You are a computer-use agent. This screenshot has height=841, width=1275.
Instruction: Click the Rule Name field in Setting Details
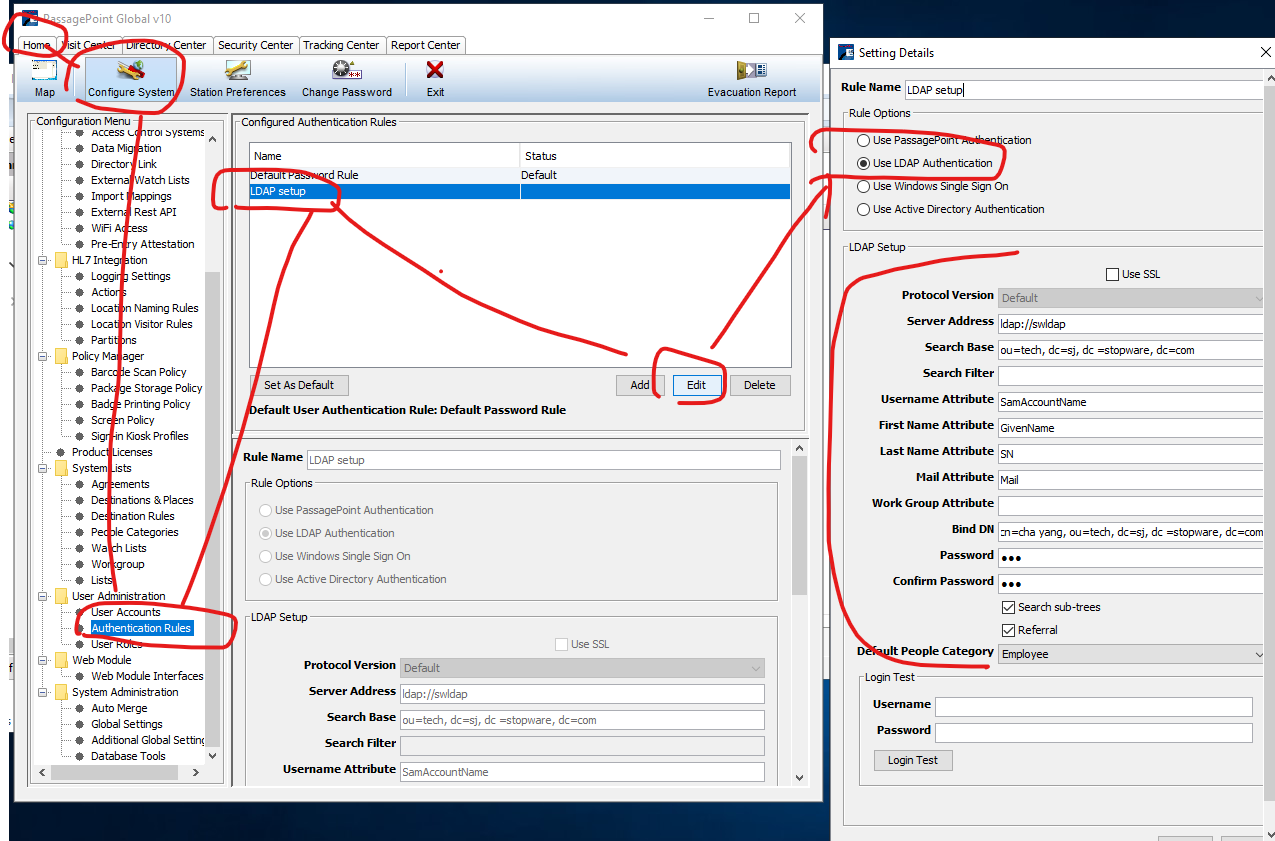(1086, 90)
